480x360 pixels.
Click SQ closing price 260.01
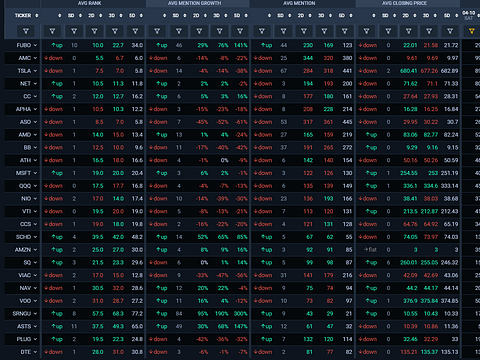409,263
